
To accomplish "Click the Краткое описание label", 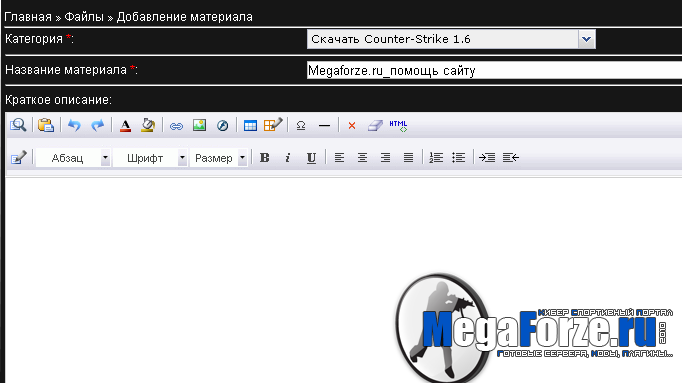I will click(58, 100).
